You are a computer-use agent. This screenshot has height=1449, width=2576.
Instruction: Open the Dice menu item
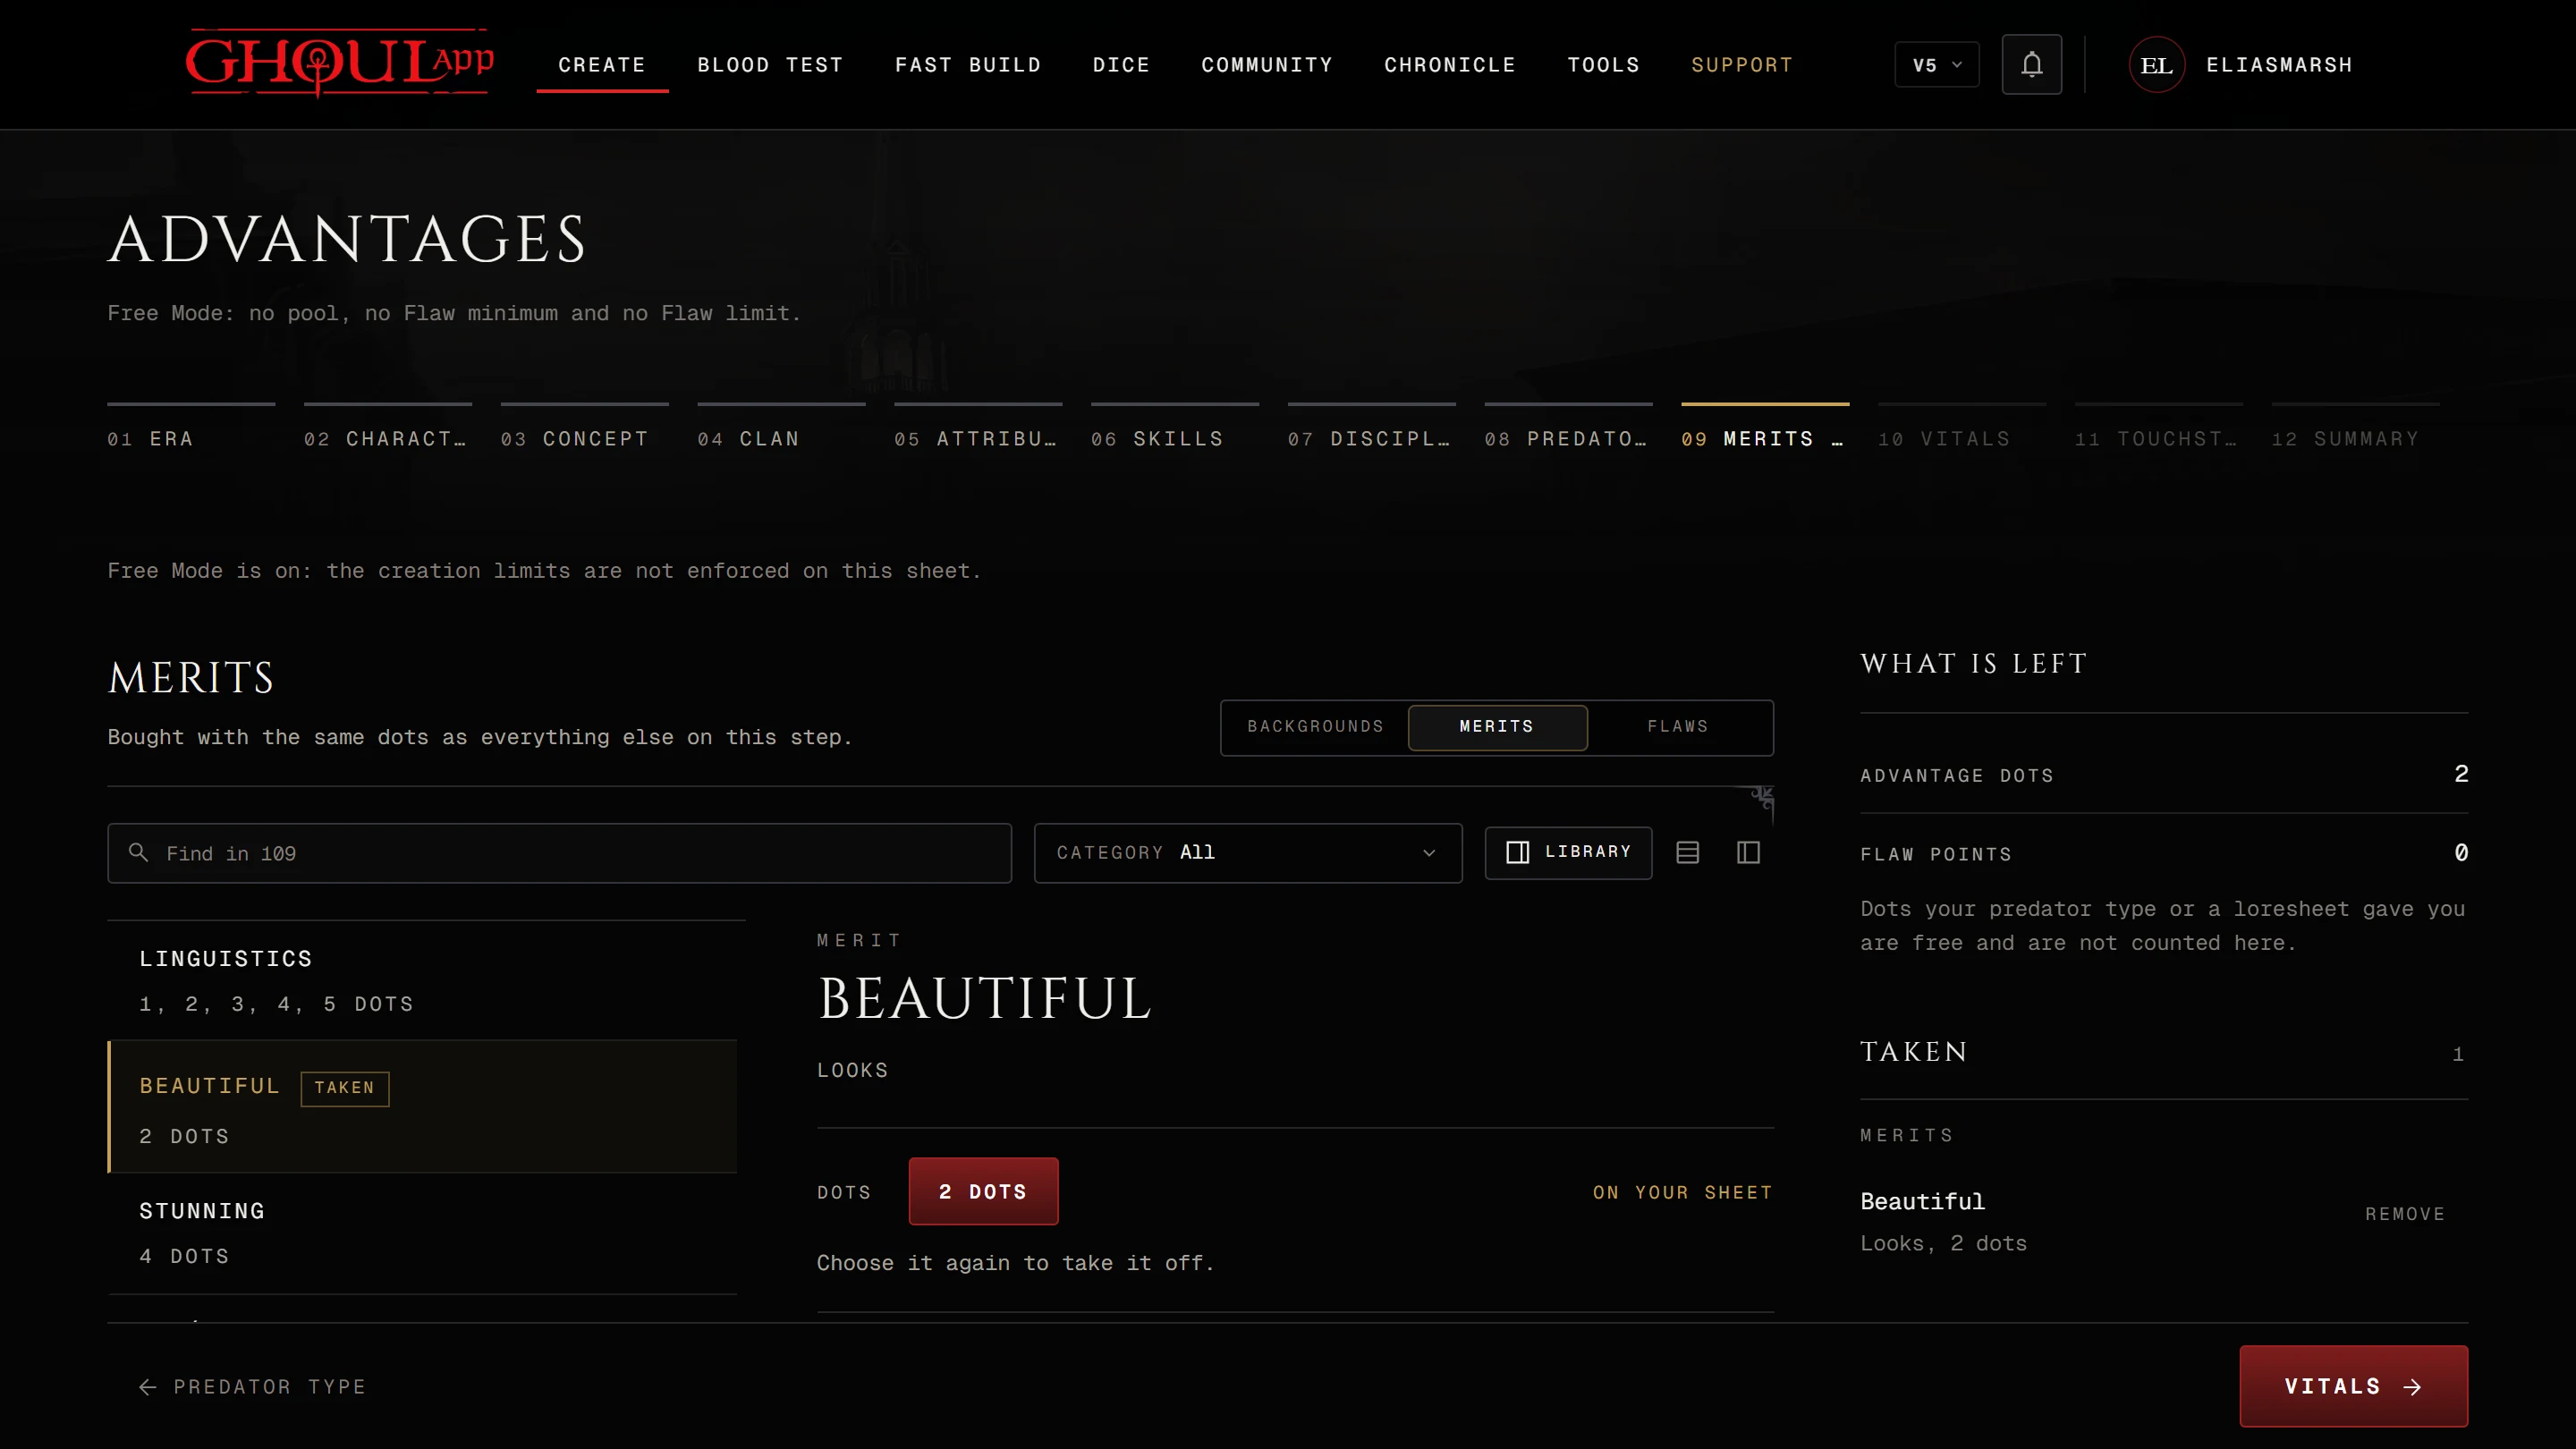(1121, 65)
